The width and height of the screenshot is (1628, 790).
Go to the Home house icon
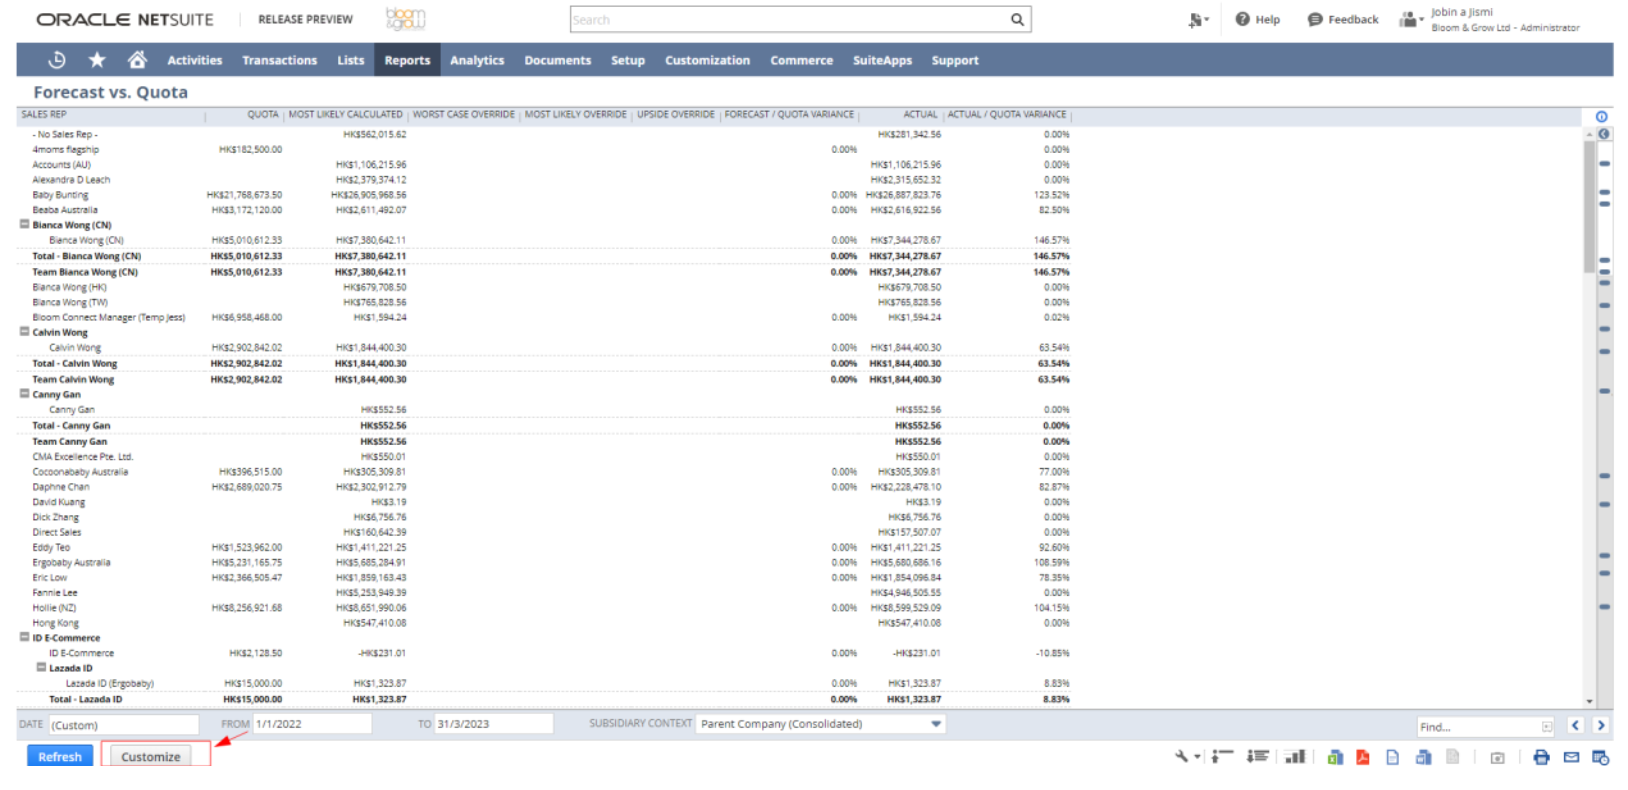137,60
